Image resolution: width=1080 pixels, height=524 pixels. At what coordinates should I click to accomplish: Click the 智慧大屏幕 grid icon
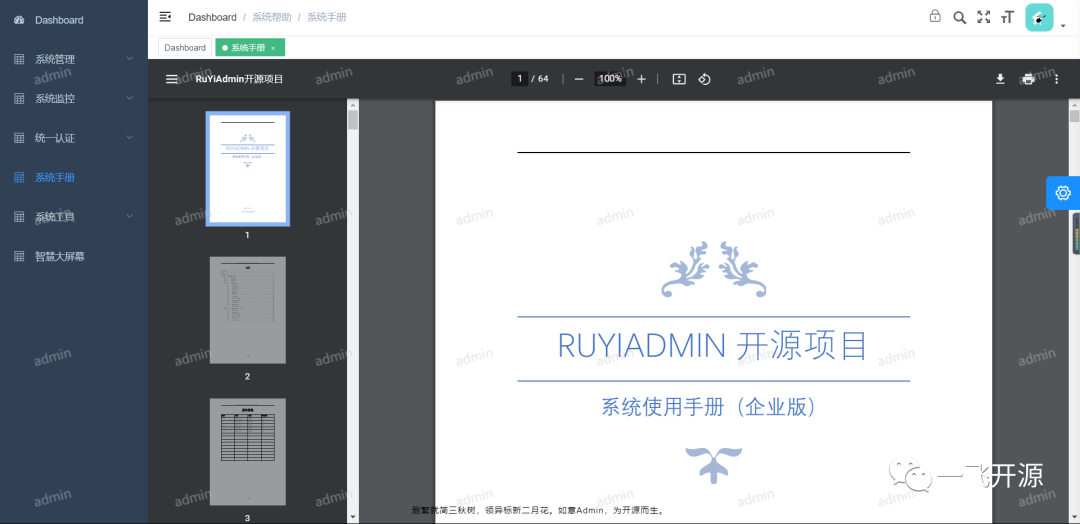pos(19,256)
